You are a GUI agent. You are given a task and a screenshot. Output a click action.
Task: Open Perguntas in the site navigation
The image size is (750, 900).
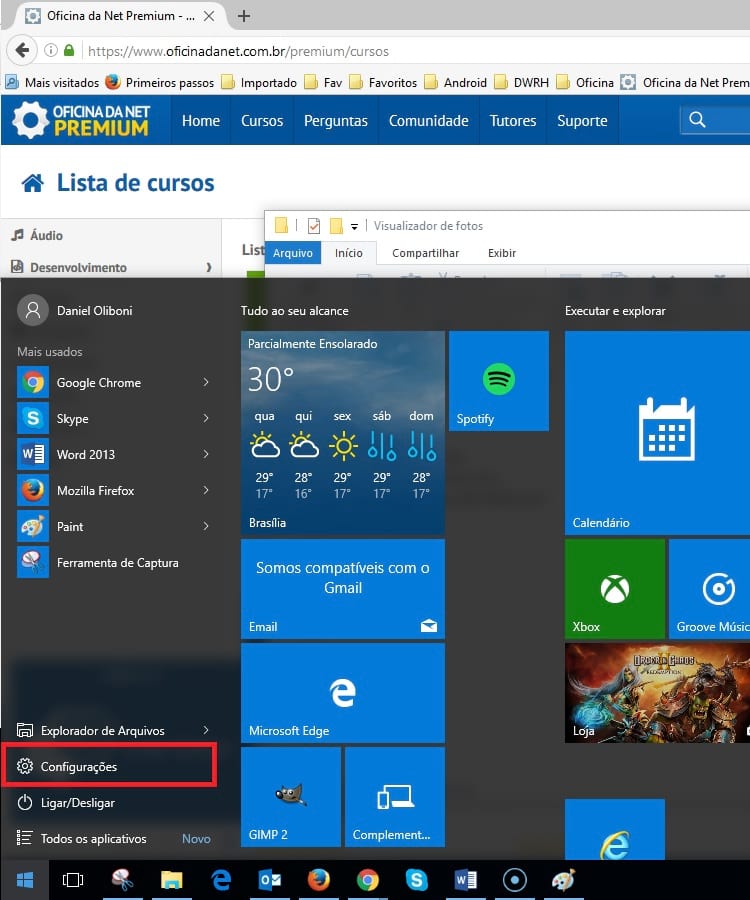click(336, 121)
